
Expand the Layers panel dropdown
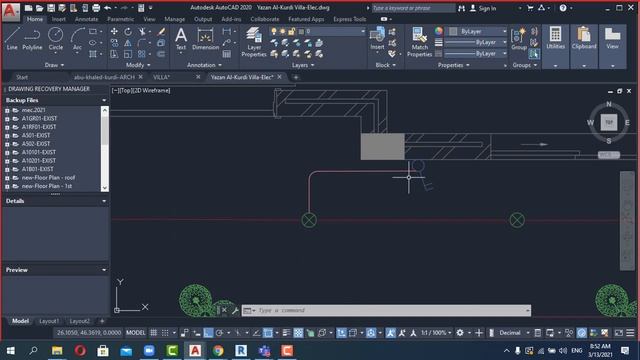303,65
